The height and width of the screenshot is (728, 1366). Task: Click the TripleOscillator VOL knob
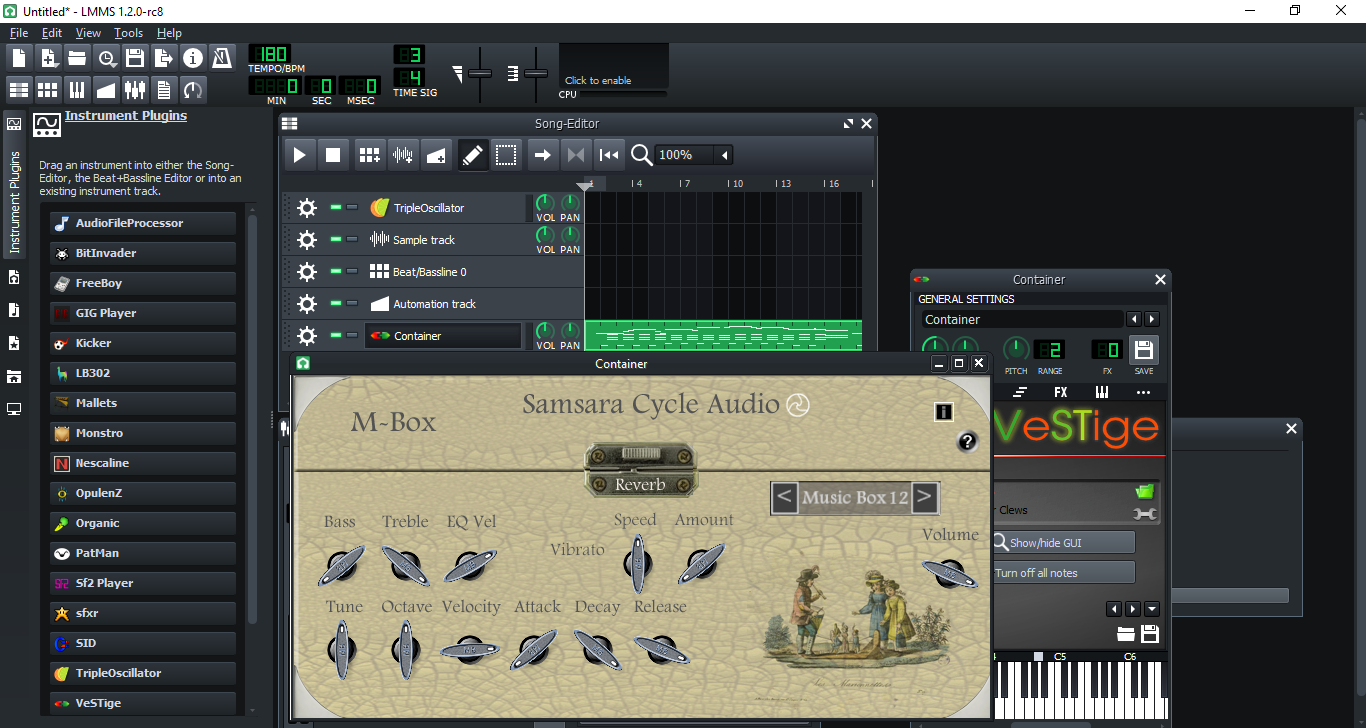click(545, 203)
